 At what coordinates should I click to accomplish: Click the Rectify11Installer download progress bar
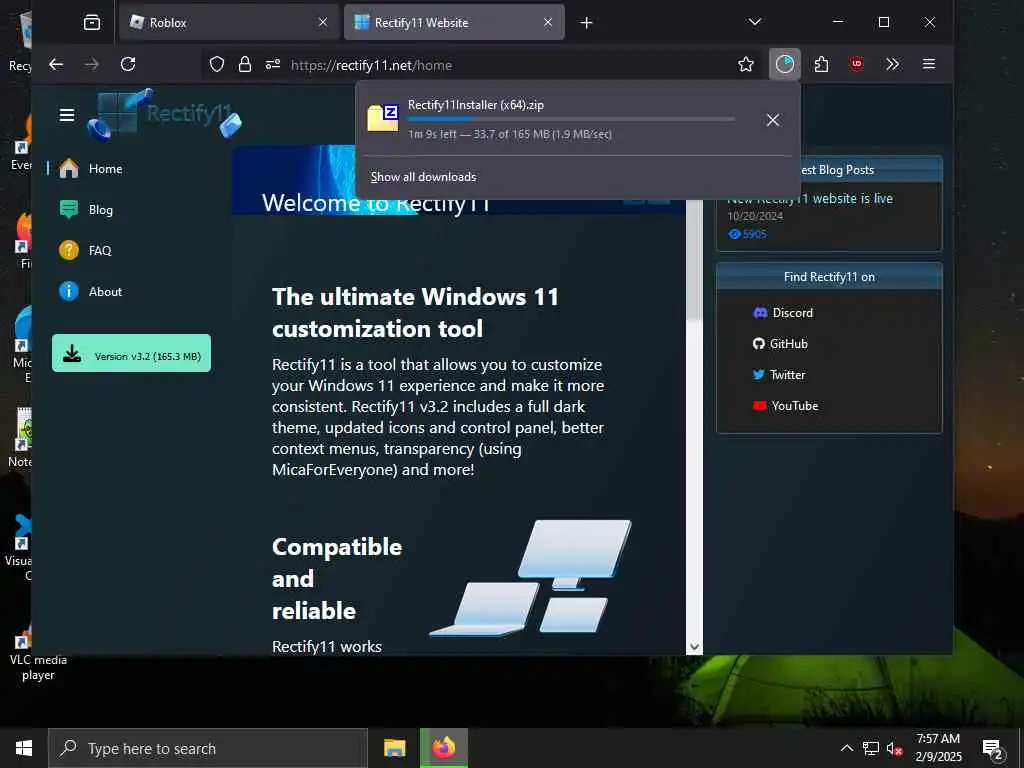click(x=571, y=120)
